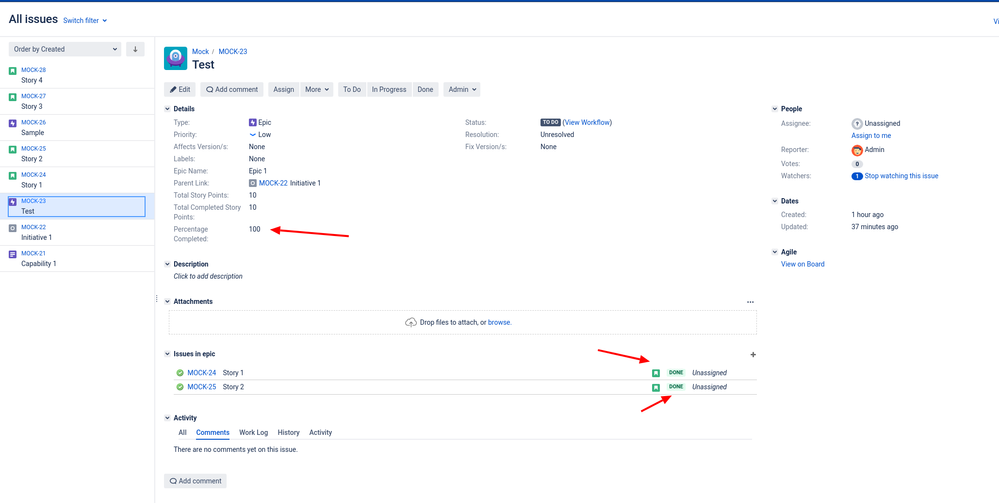Click the MOCK-28 story type icon
This screenshot has width=999, height=503.
click(x=13, y=71)
